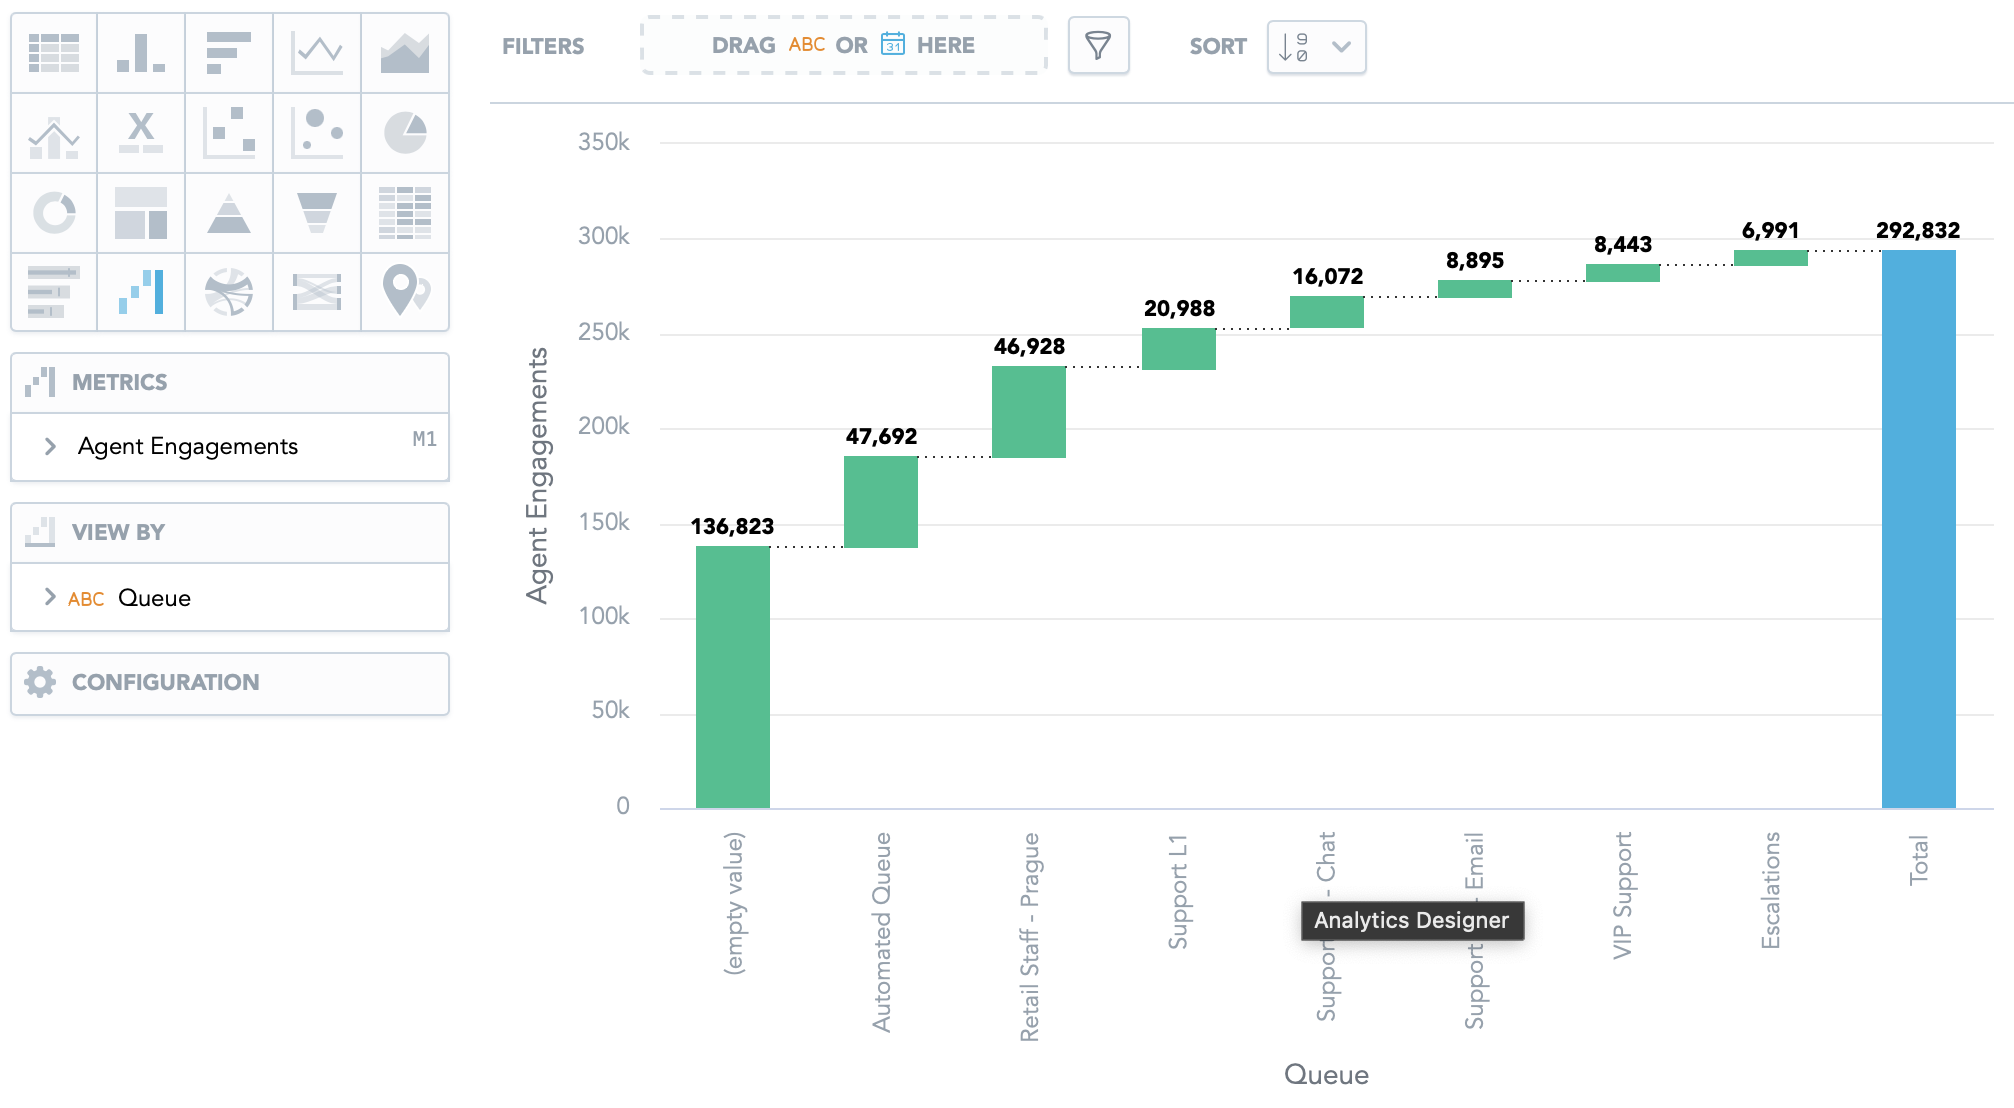
Task: Pick the pie chart visualization
Action: tap(404, 133)
